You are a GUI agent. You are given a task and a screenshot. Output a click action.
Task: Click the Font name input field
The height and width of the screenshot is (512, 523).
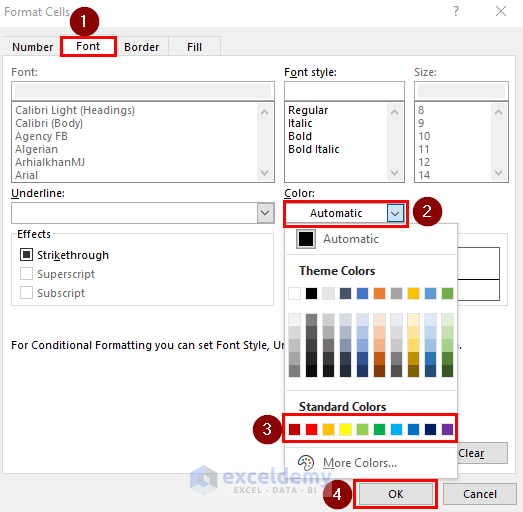[x=143, y=91]
